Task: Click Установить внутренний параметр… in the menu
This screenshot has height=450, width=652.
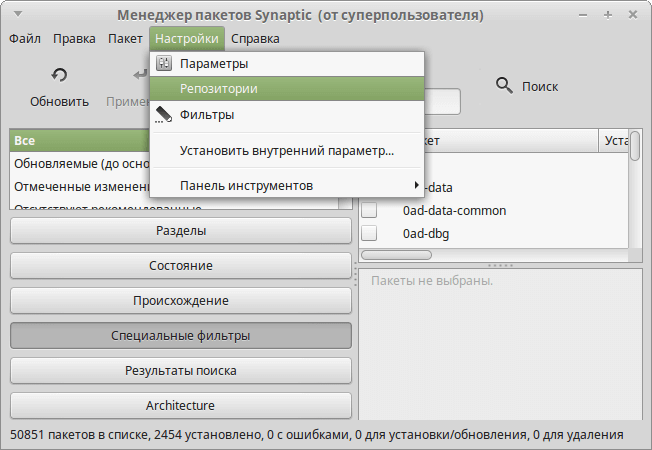Action: click(287, 151)
